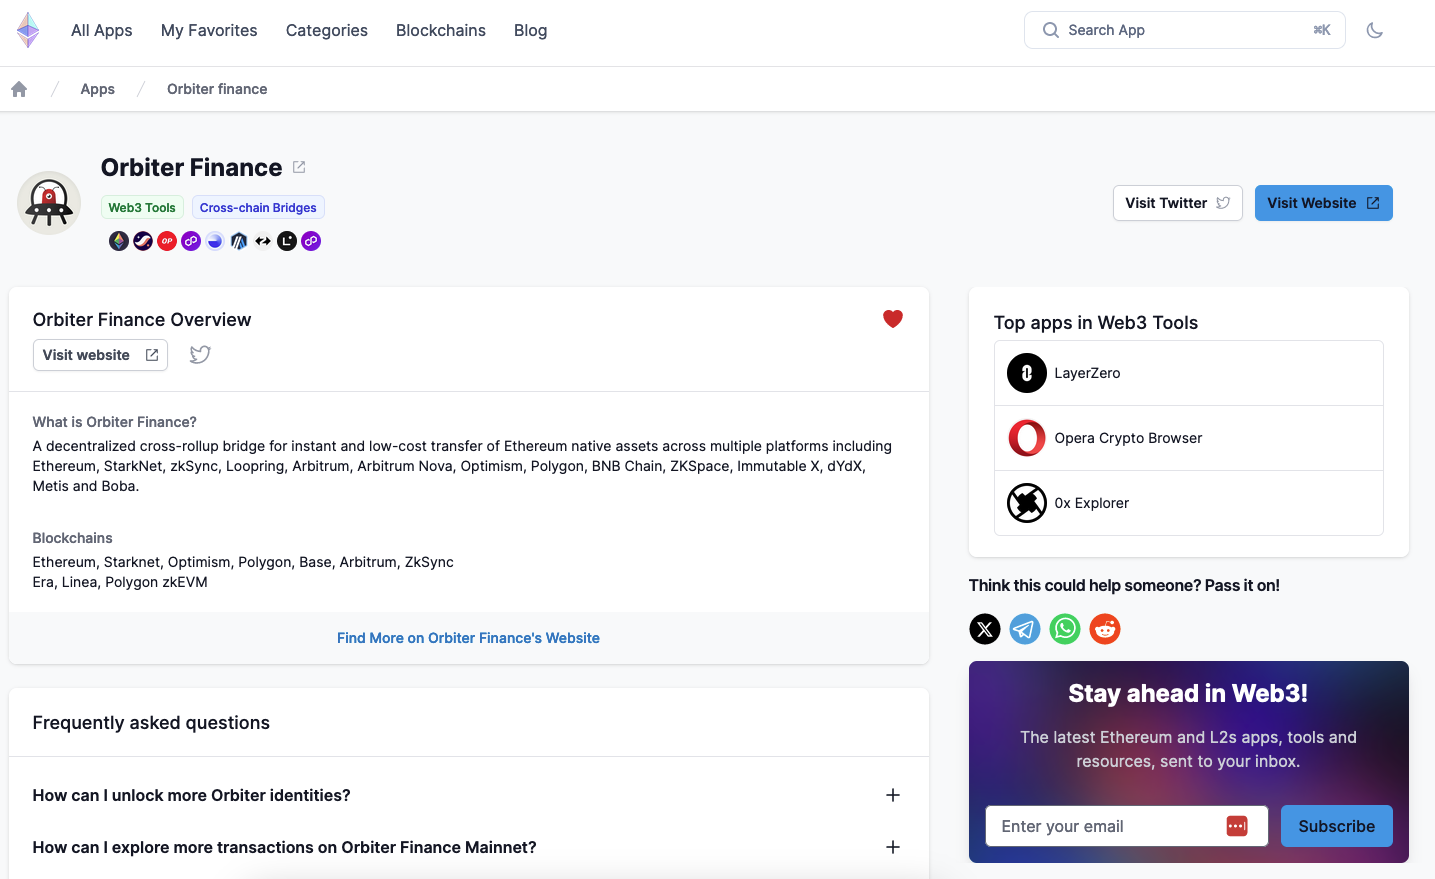The width and height of the screenshot is (1435, 879).
Task: Click the Twitter bird icon in overview
Action: tap(200, 355)
